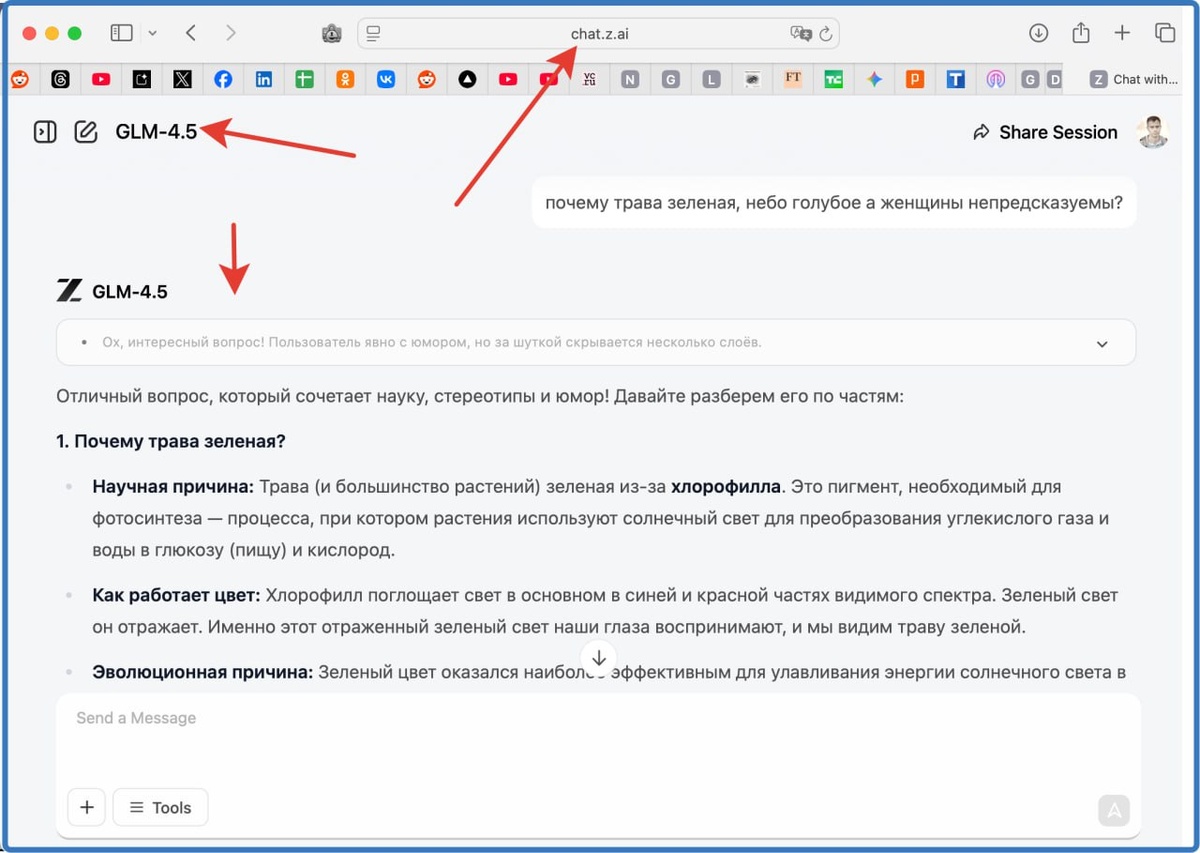Switch to the LinkedIn pinned tab
The height and width of the screenshot is (853, 1200).
point(264,79)
